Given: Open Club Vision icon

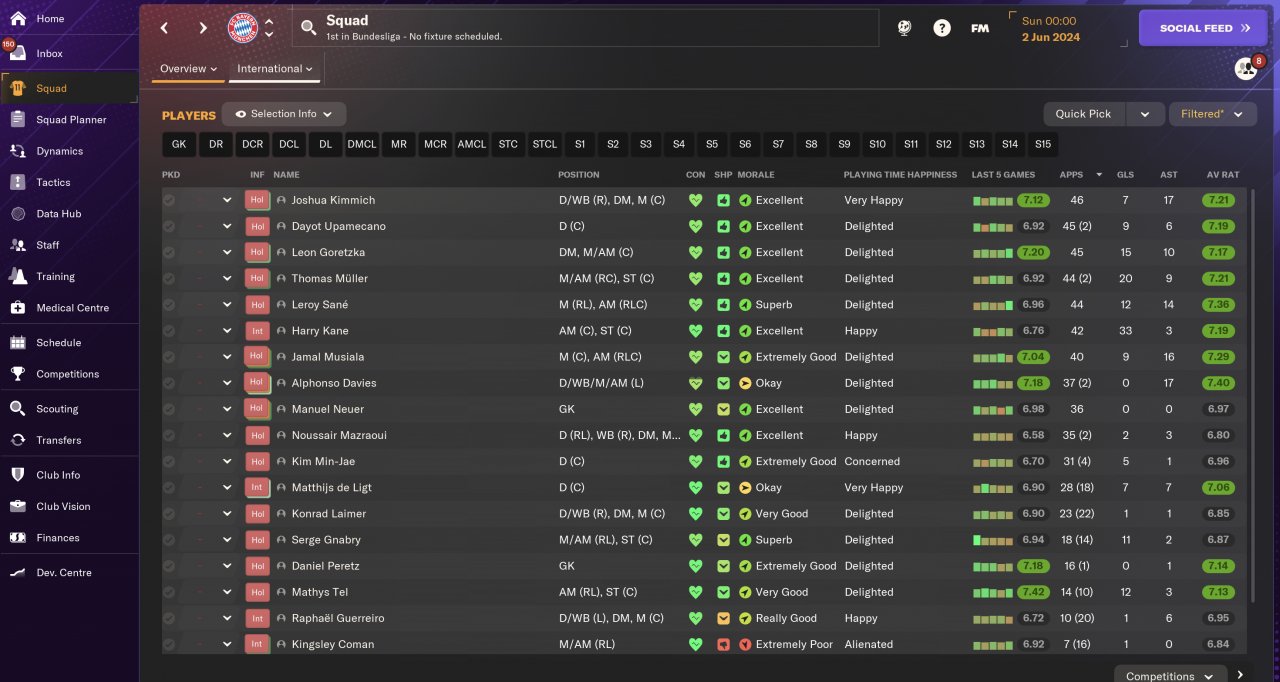Looking at the screenshot, I should pyautogui.click(x=18, y=506).
